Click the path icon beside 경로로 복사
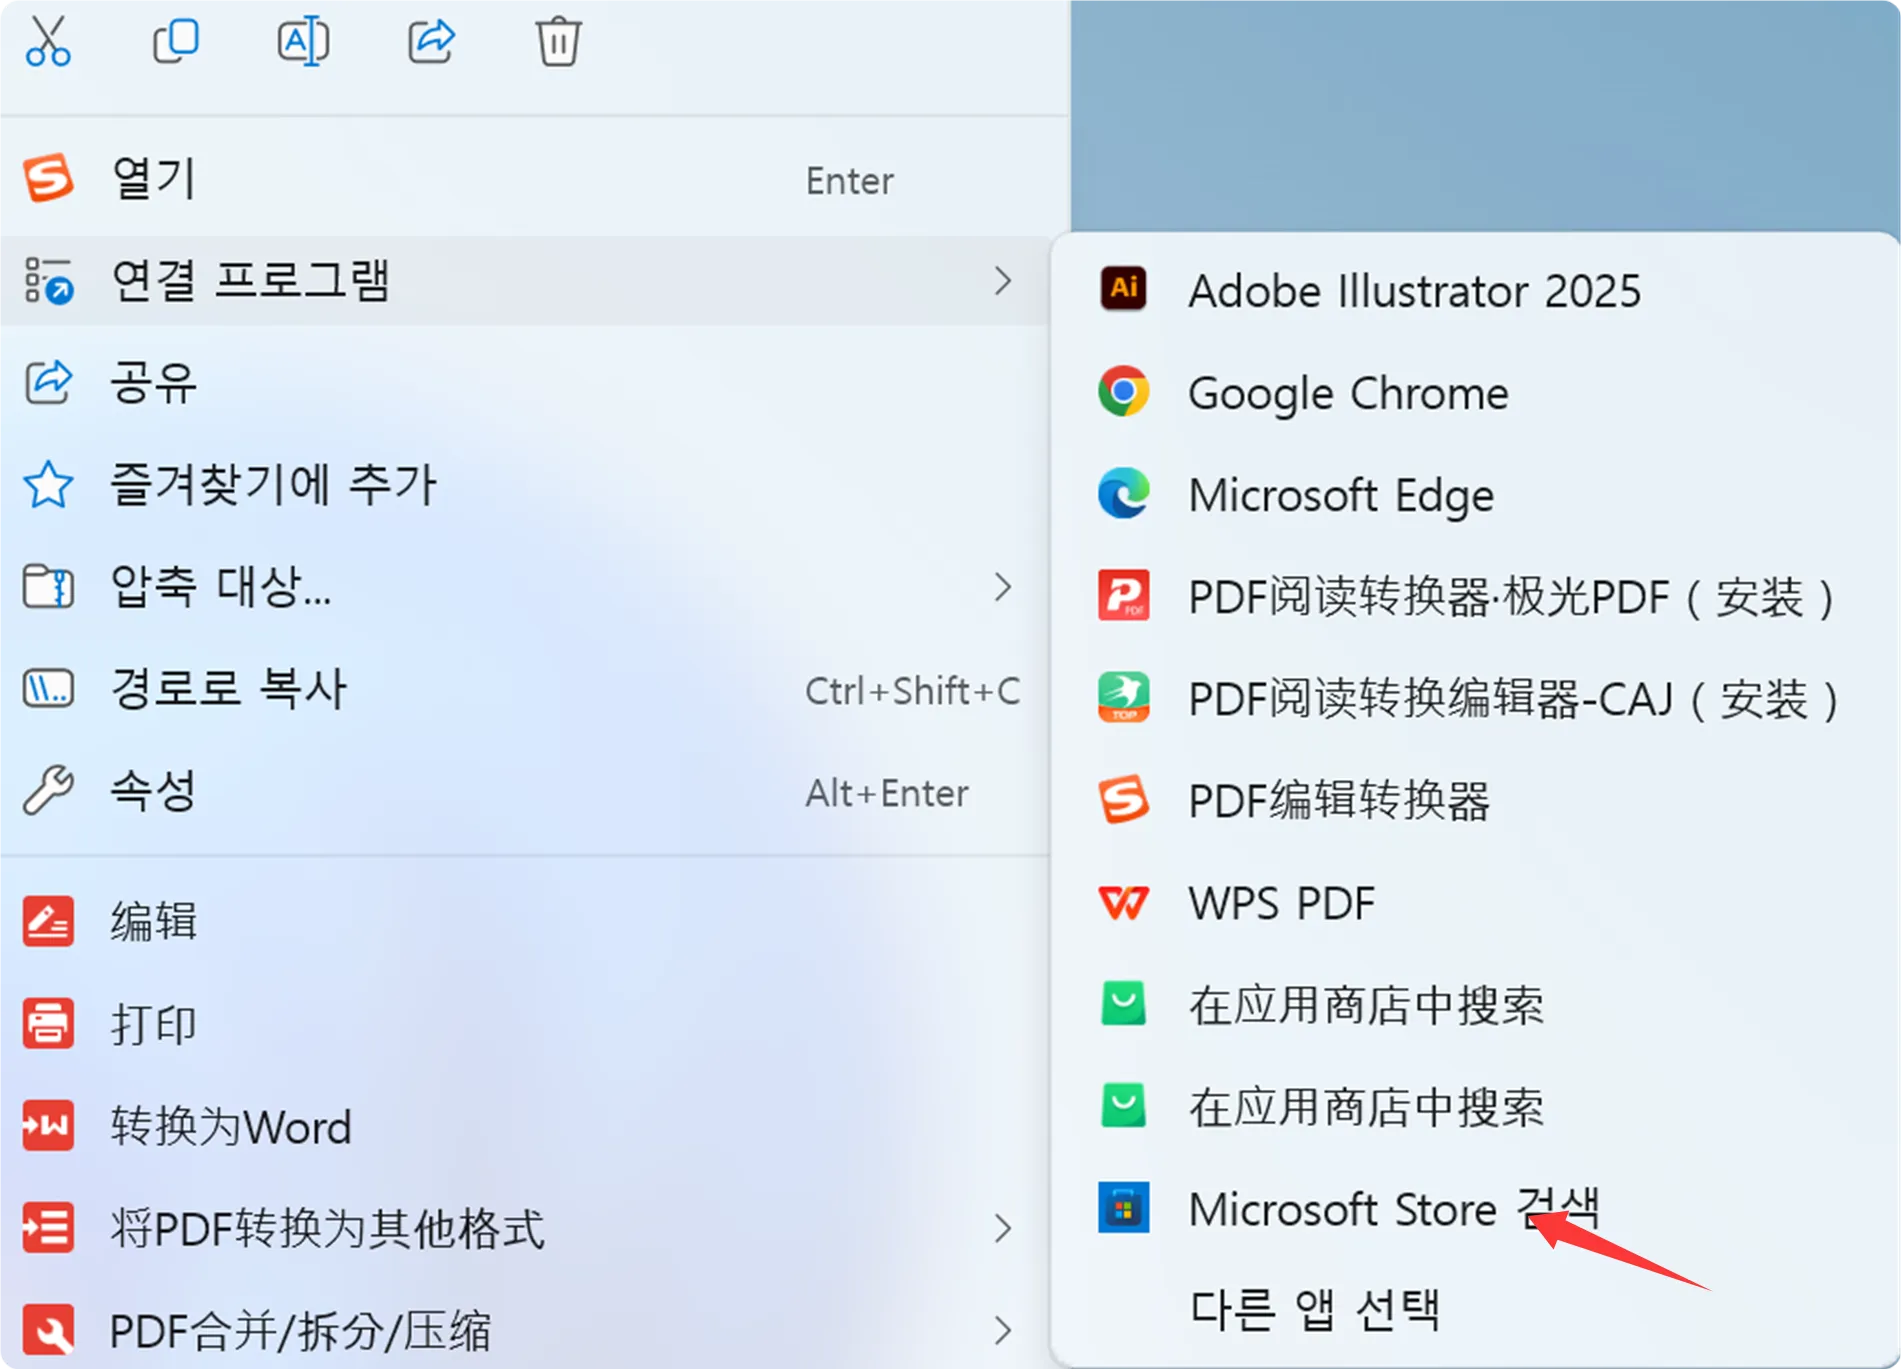The width and height of the screenshot is (1901, 1369). pyautogui.click(x=48, y=689)
